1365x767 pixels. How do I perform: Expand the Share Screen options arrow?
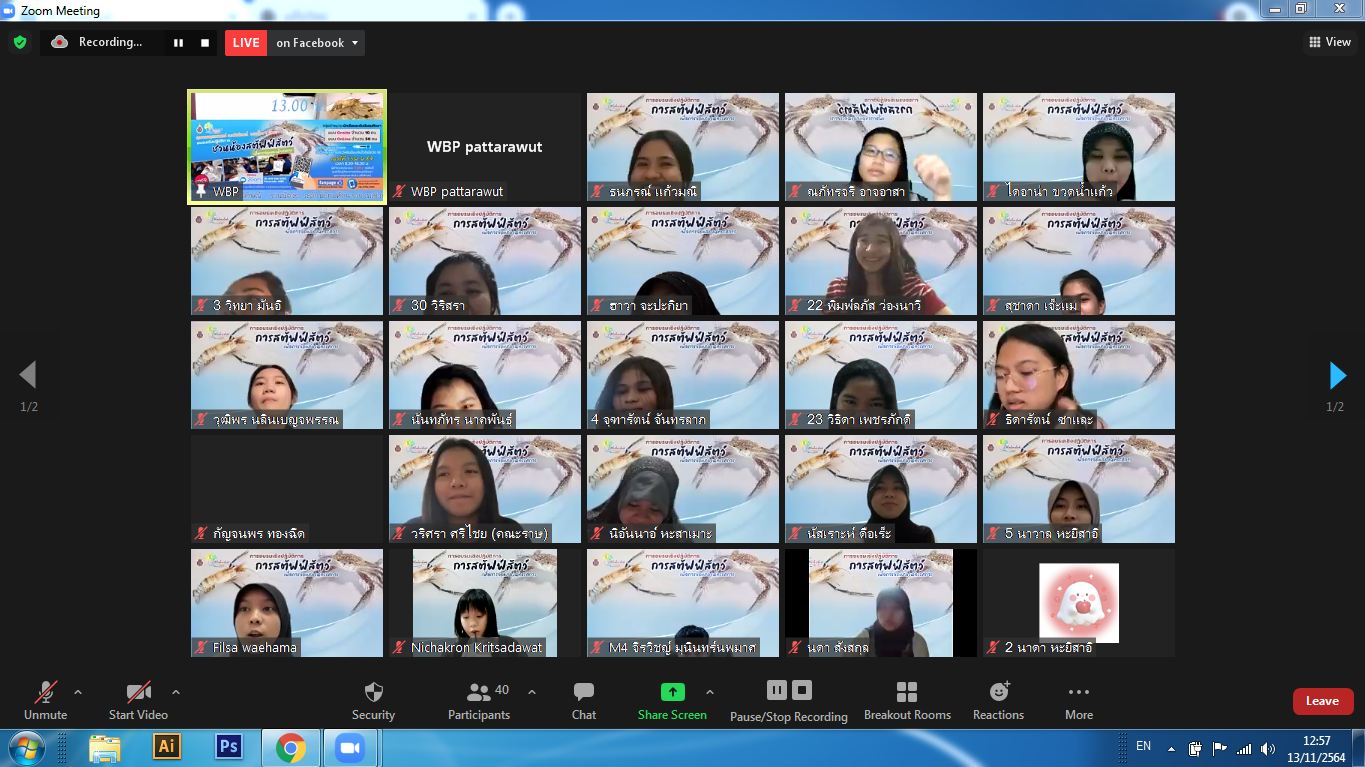tap(710, 692)
